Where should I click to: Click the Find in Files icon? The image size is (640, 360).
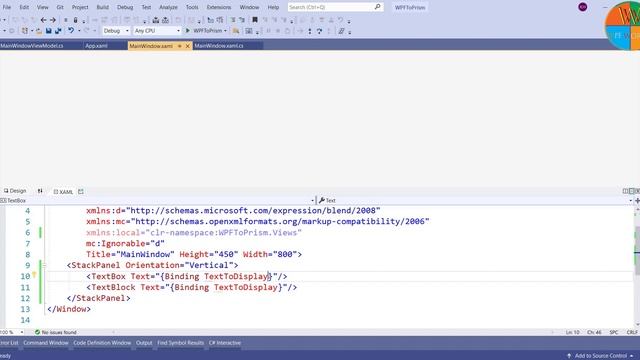pos(236,31)
